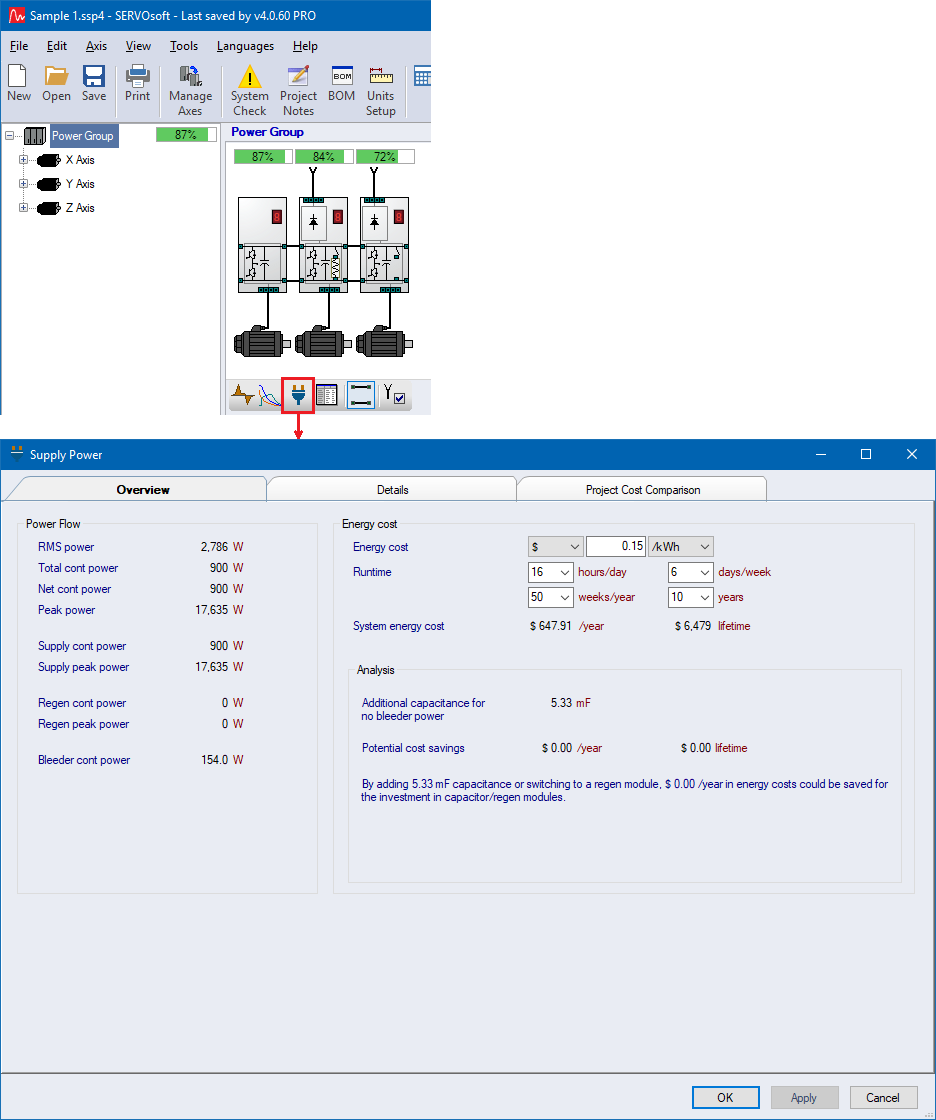Collapse the Power Group tree node
The image size is (936, 1120).
pos(10,136)
